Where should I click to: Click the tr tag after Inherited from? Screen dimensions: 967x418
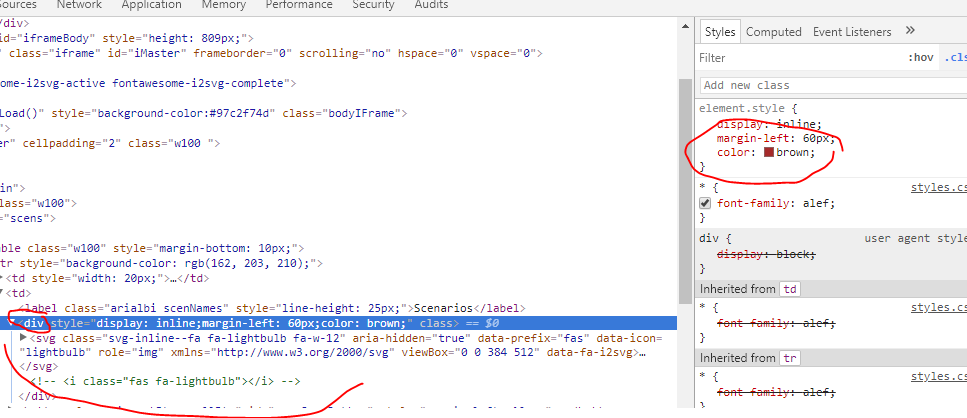pos(790,357)
